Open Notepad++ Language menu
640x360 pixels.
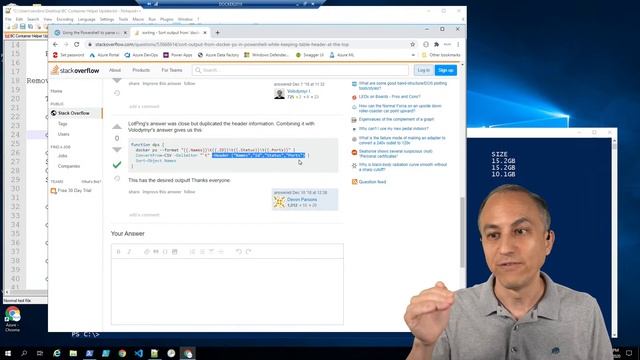tap(86, 19)
